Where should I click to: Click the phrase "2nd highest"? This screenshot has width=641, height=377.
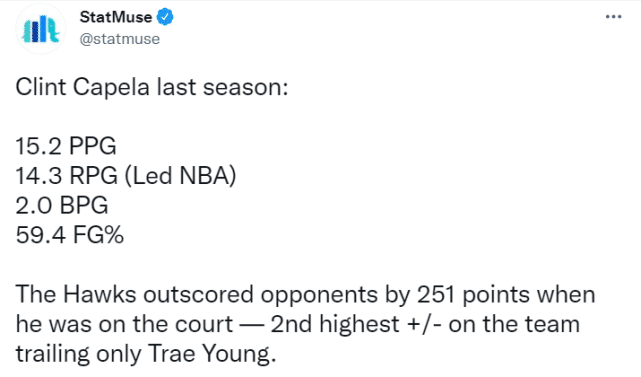pyautogui.click(x=335, y=325)
